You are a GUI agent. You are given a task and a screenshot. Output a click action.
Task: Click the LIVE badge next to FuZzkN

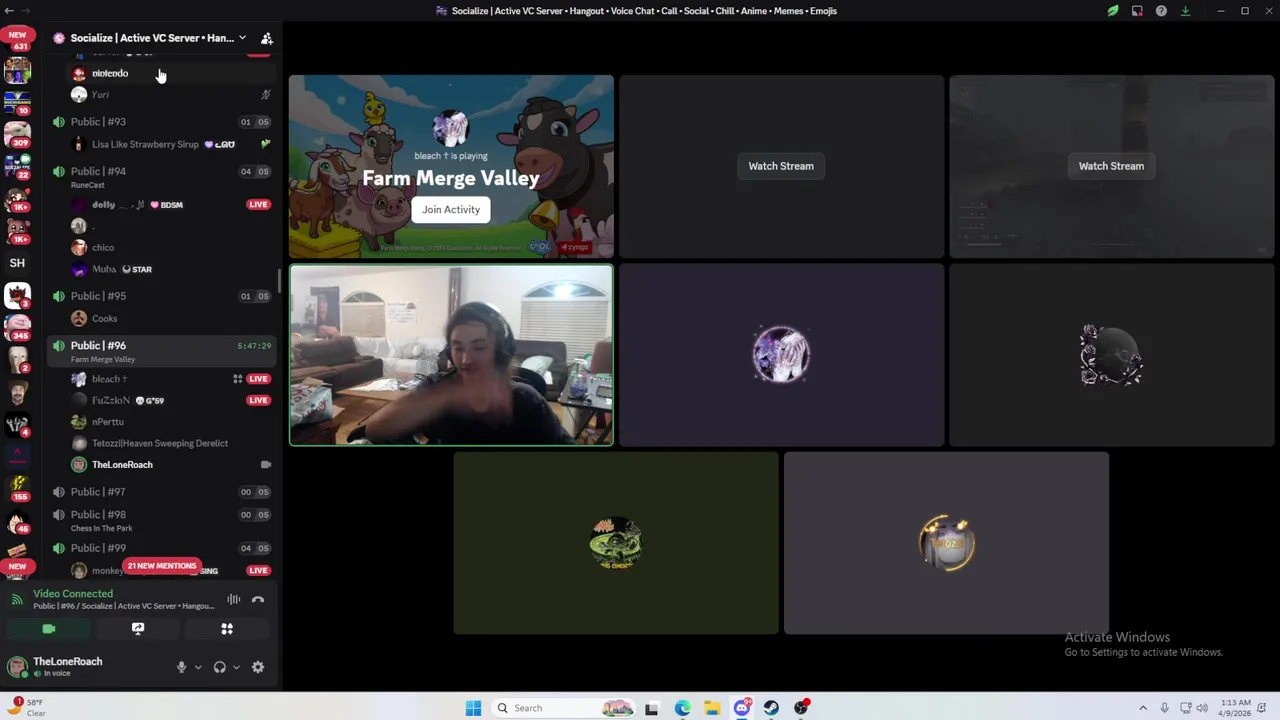(x=258, y=400)
